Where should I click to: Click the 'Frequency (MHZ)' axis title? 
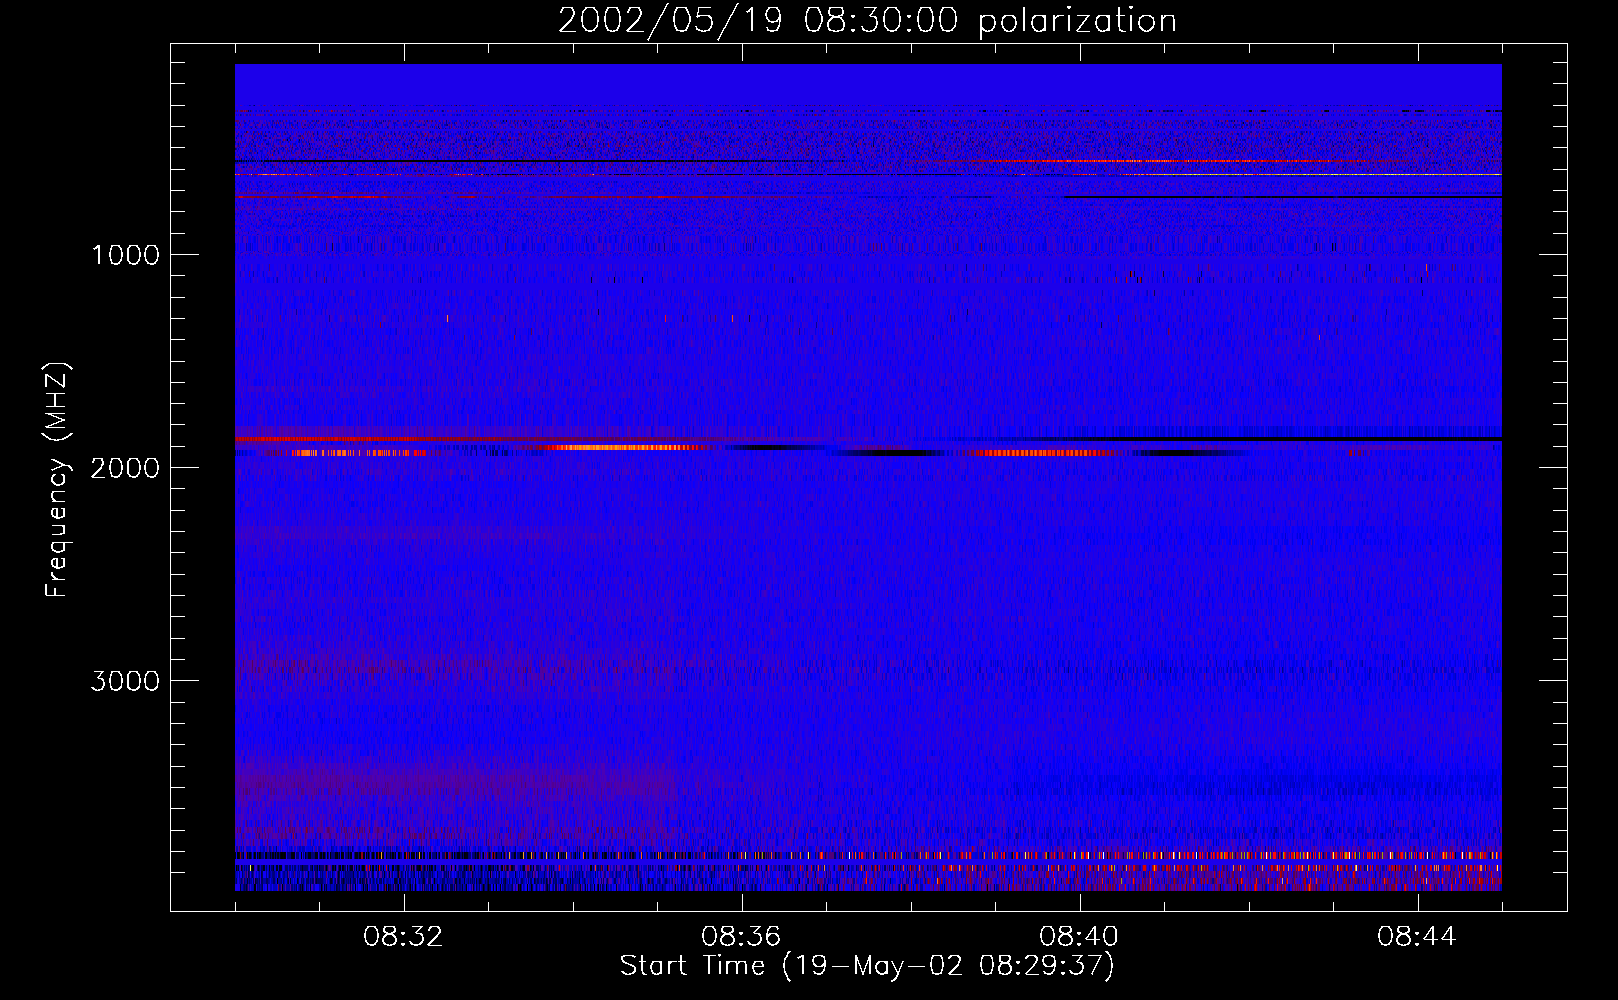(x=56, y=480)
